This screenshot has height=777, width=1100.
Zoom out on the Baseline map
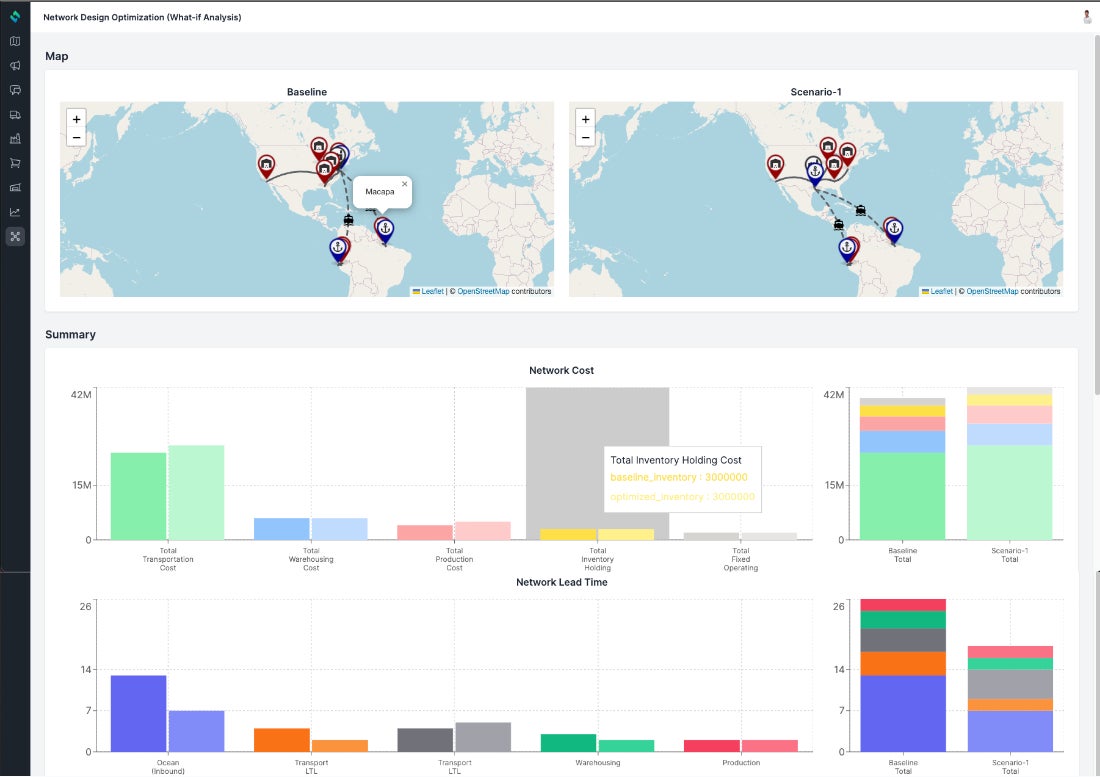coord(77,138)
